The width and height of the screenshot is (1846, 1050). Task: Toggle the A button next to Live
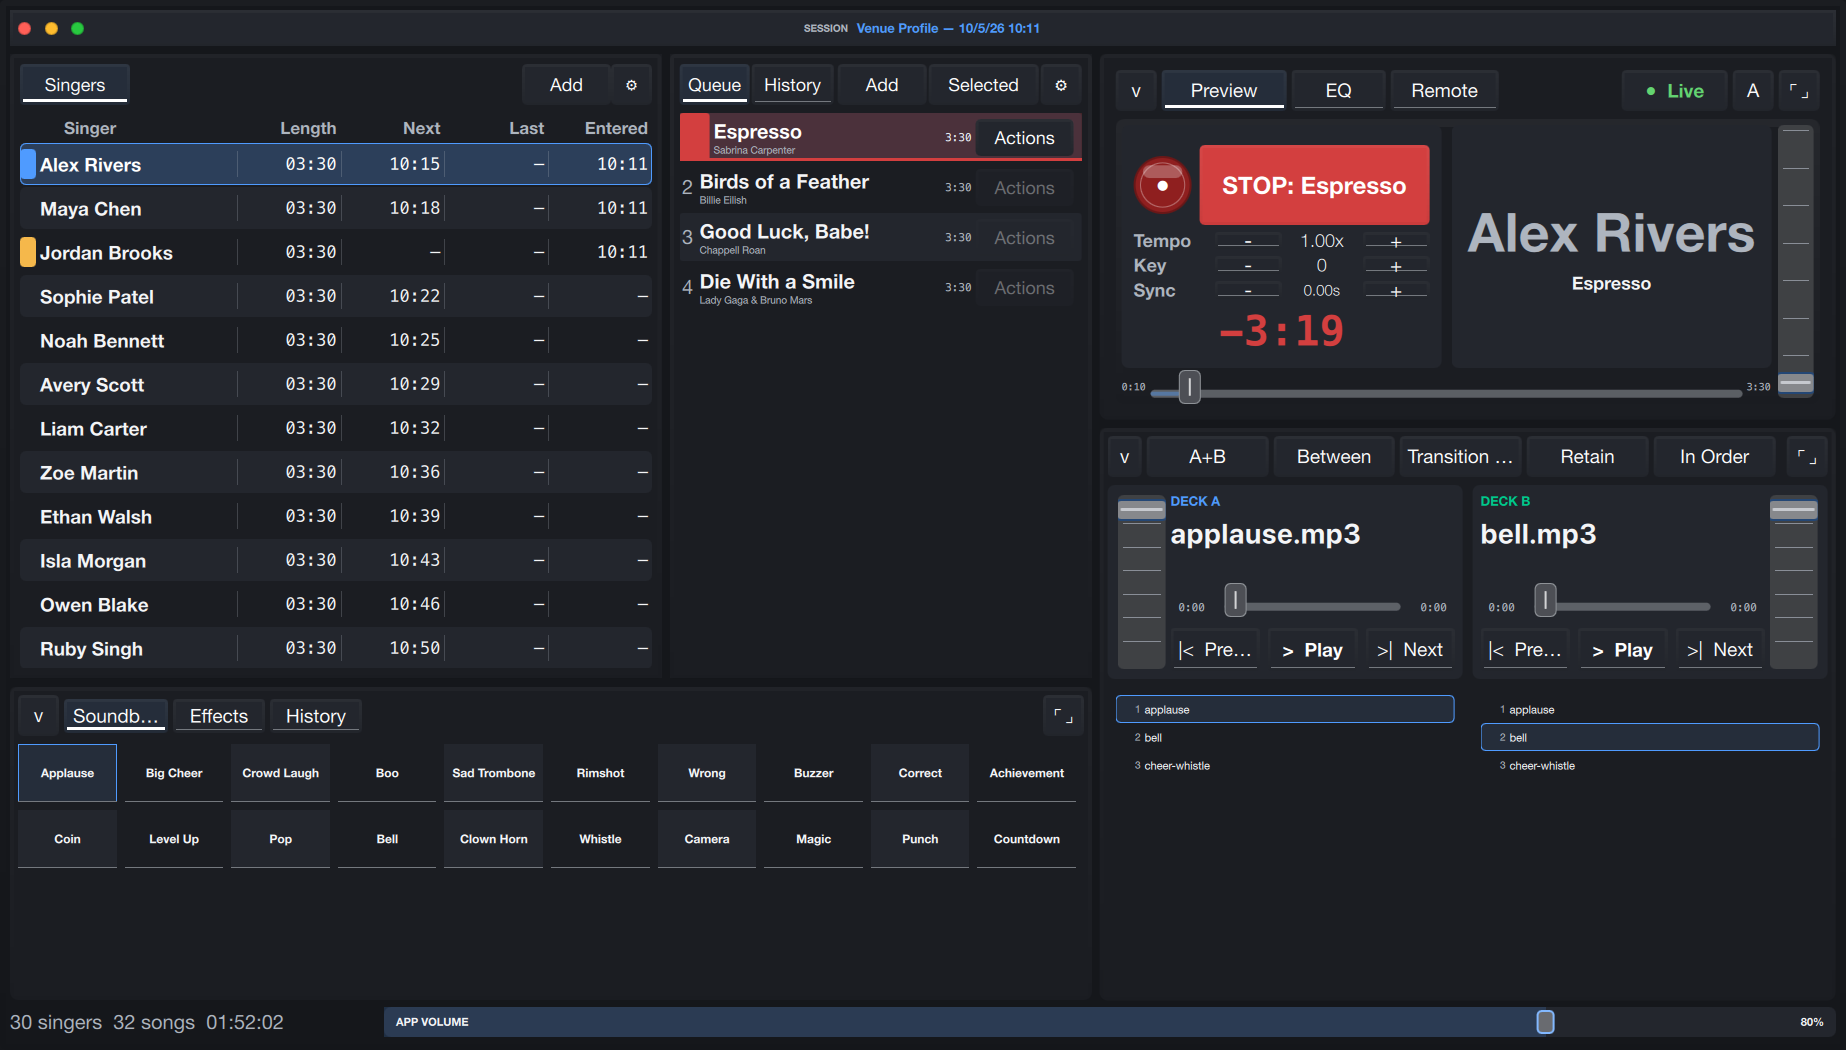[x=1752, y=91]
